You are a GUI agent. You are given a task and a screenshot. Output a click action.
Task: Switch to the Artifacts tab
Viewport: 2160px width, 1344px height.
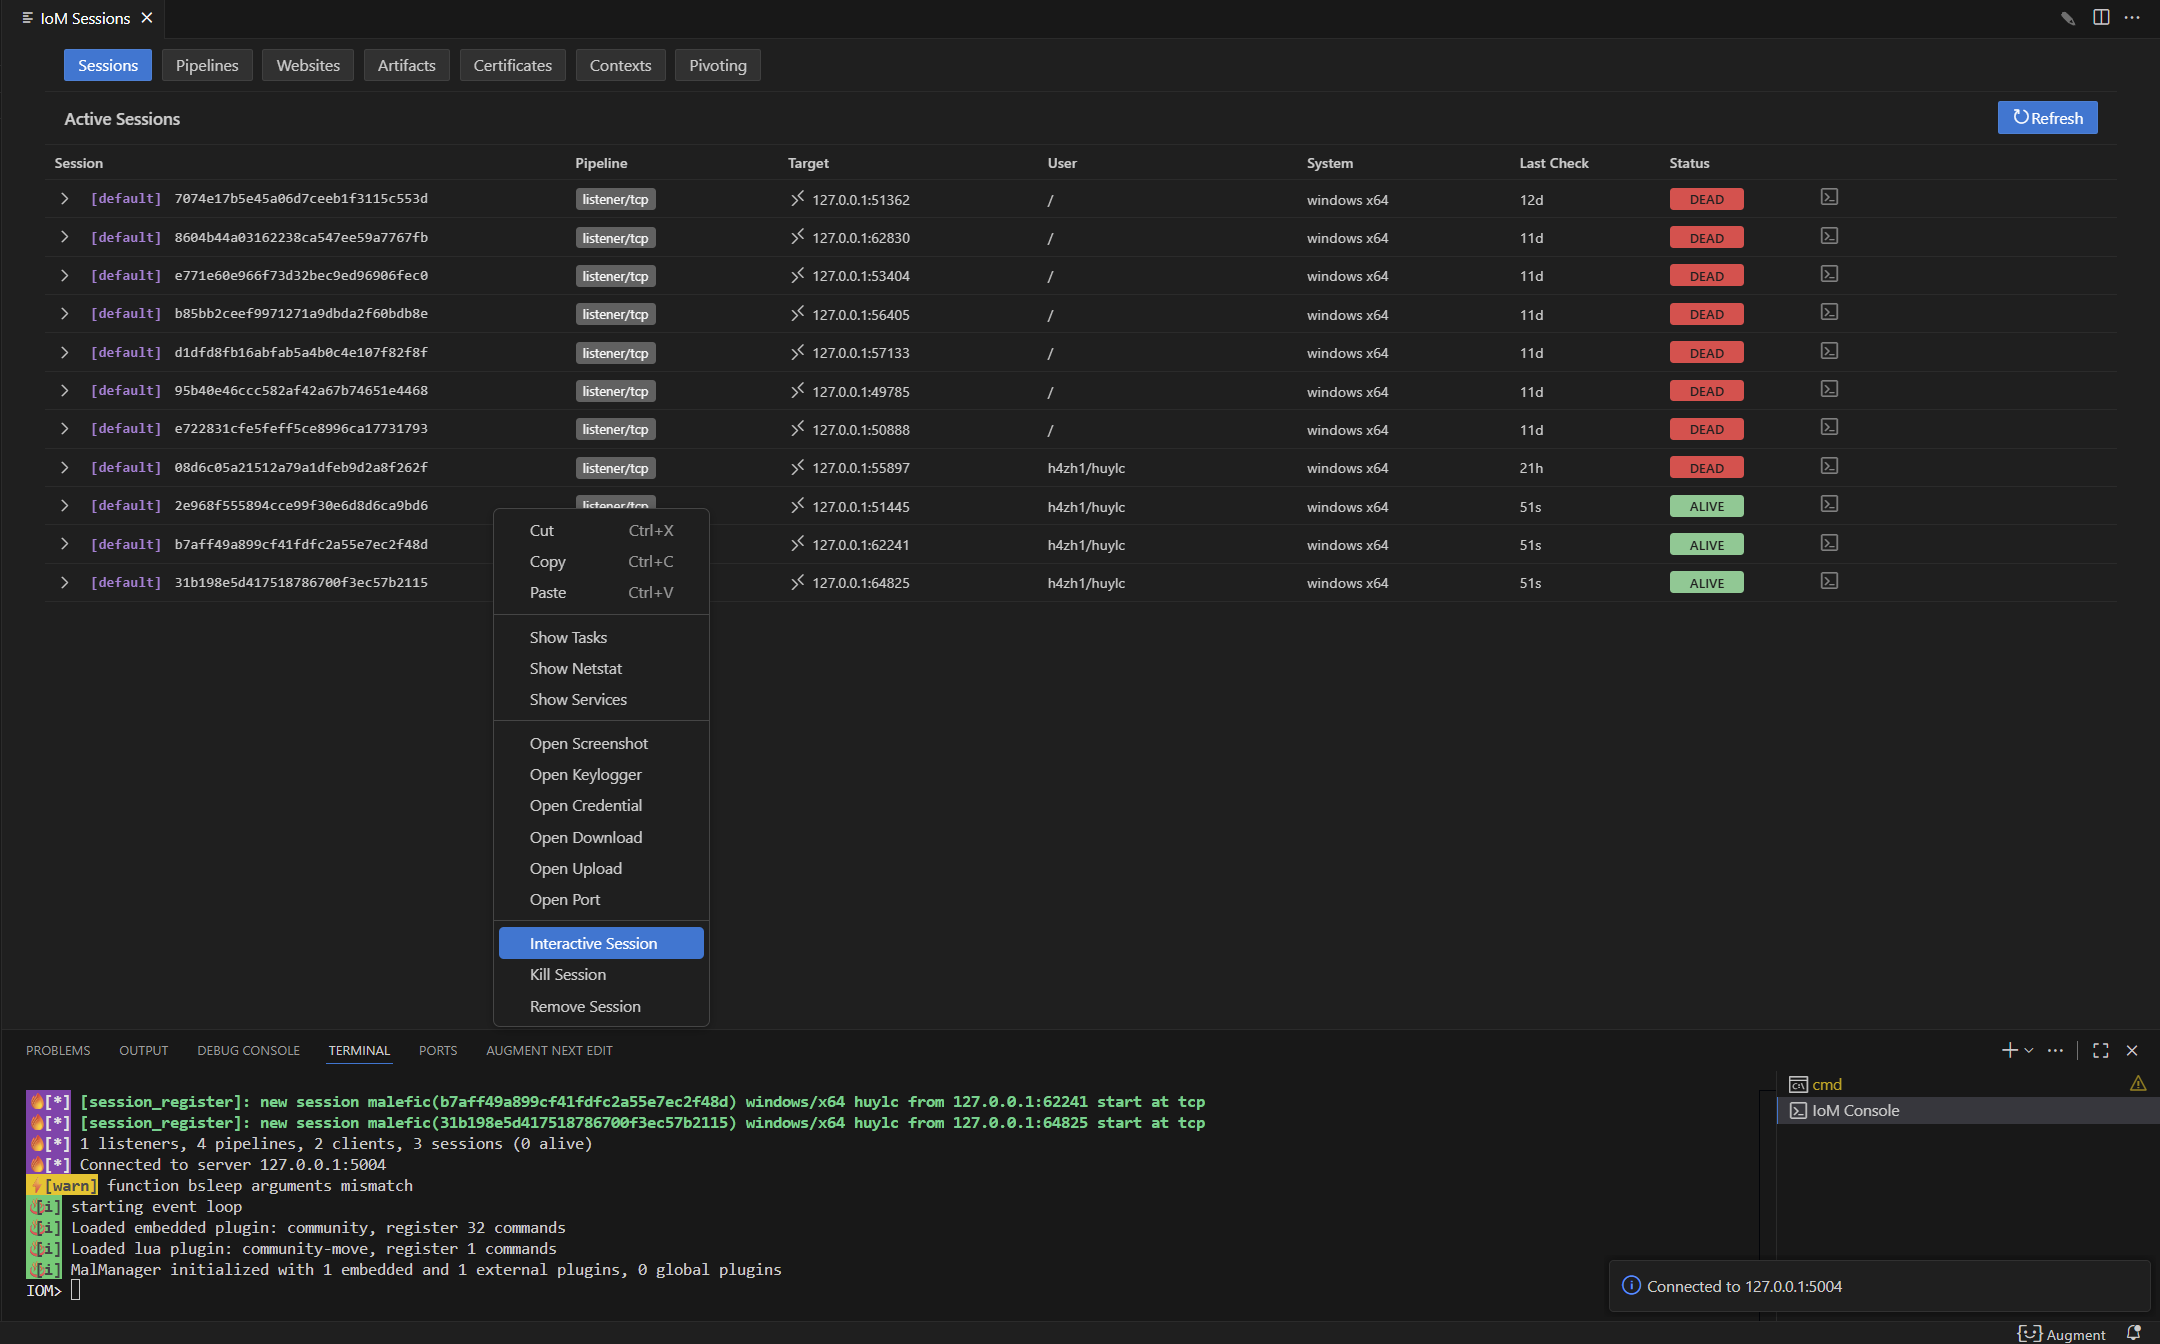(406, 65)
